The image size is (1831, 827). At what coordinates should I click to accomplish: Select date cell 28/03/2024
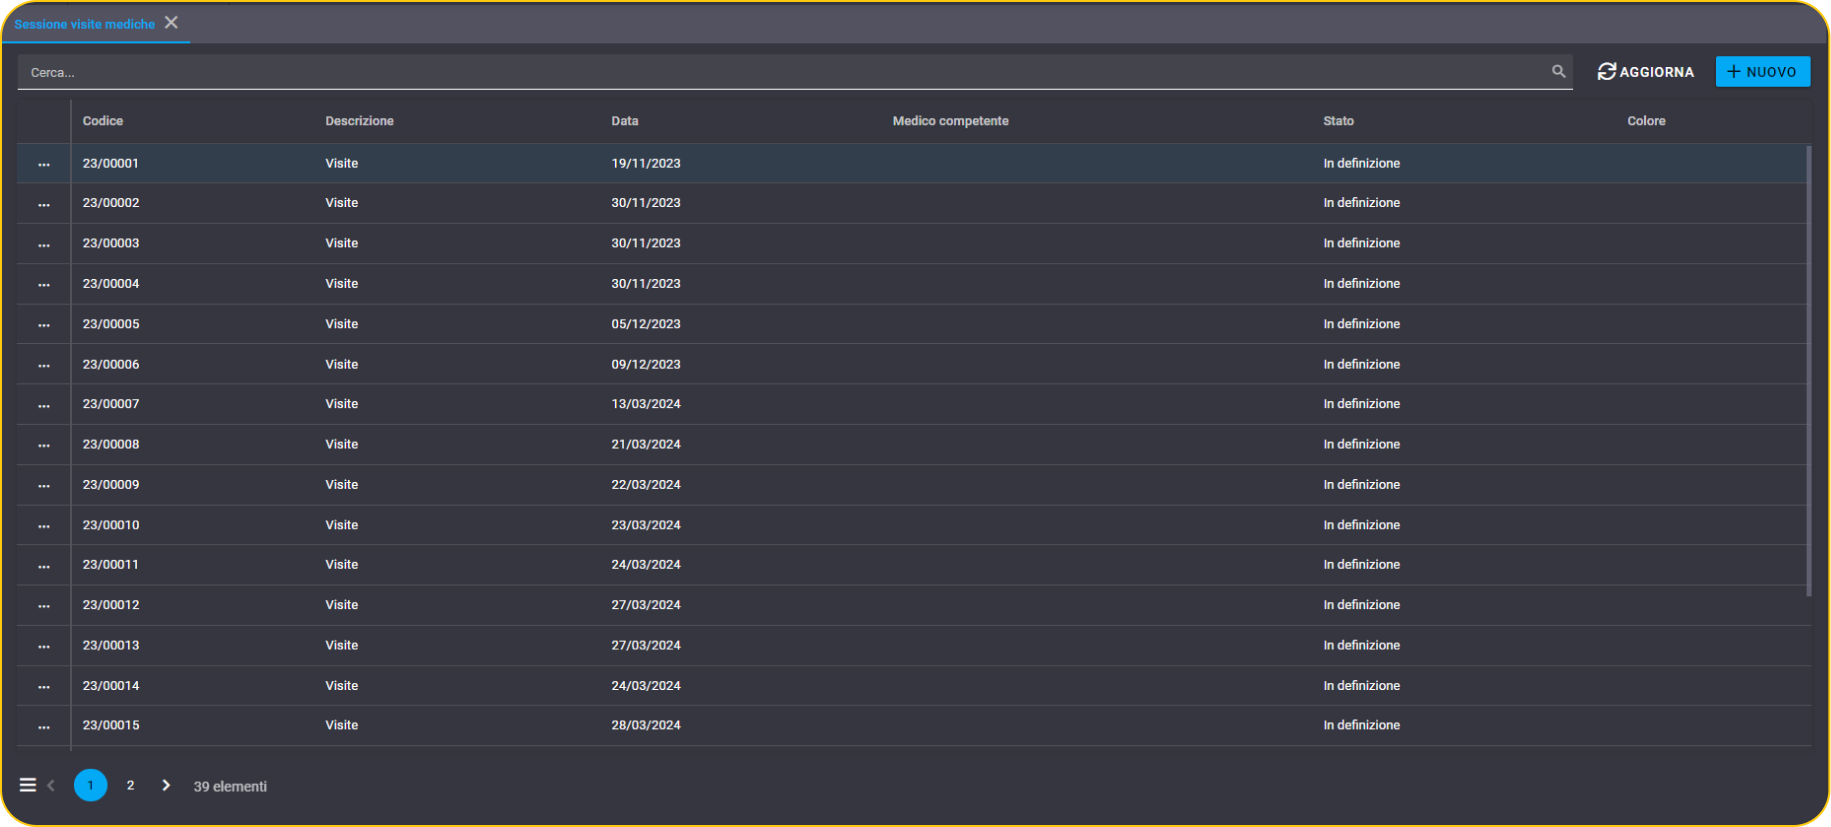click(646, 725)
